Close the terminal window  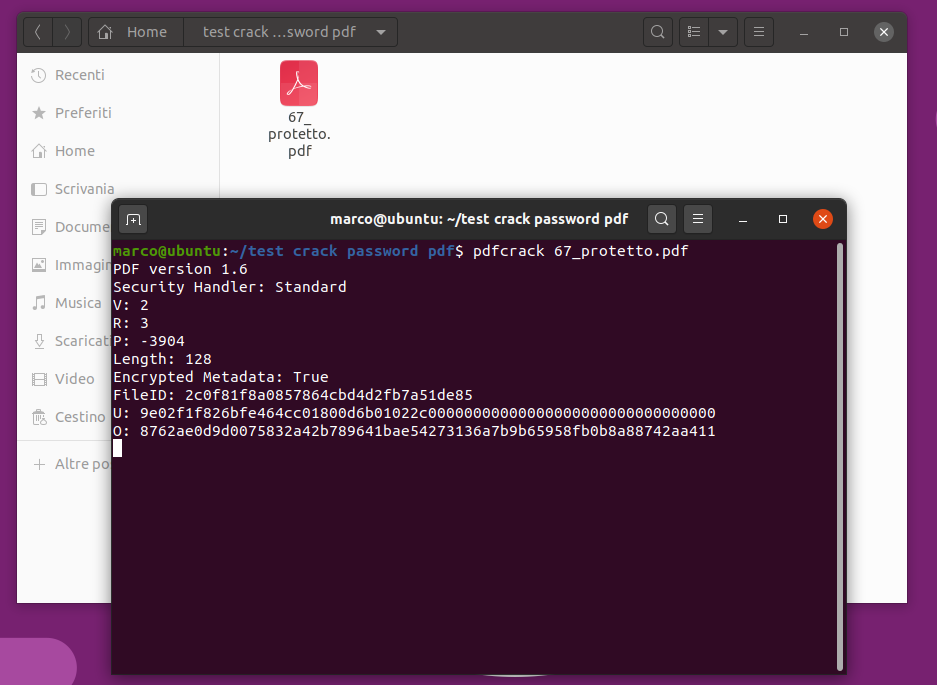point(823,219)
